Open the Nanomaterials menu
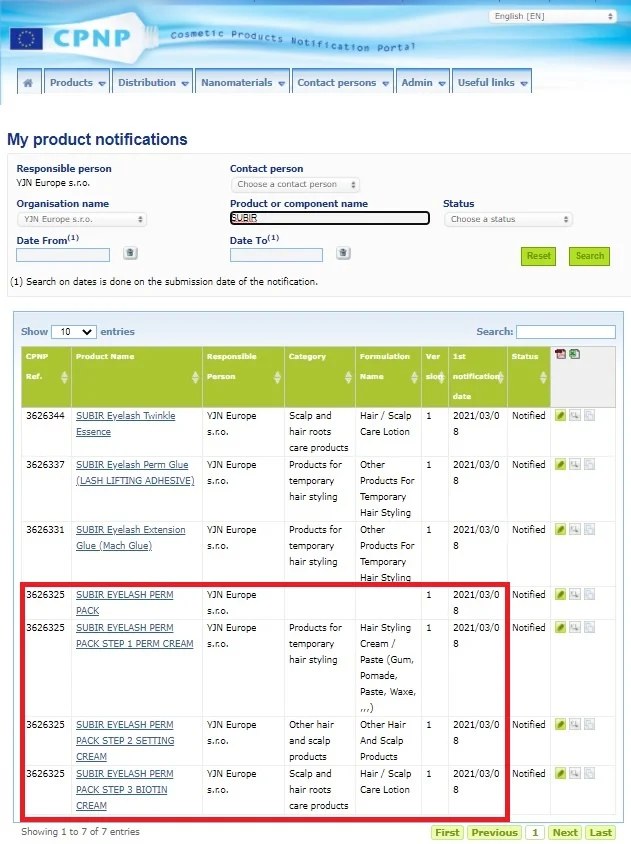 coord(243,82)
